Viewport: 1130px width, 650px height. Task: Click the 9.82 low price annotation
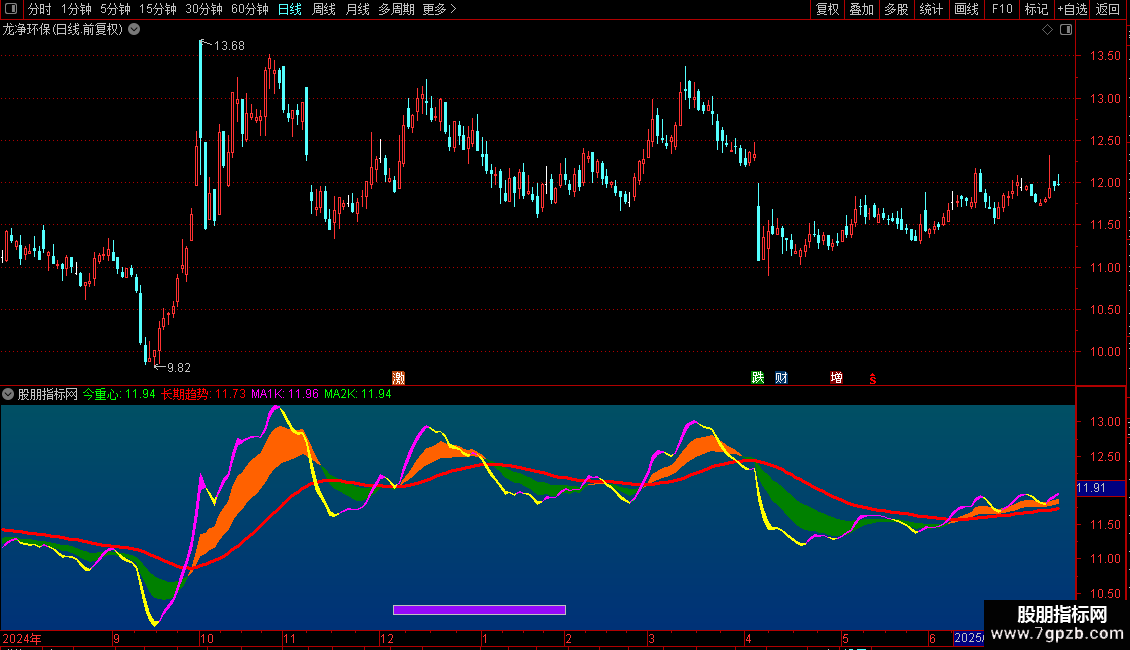179,368
